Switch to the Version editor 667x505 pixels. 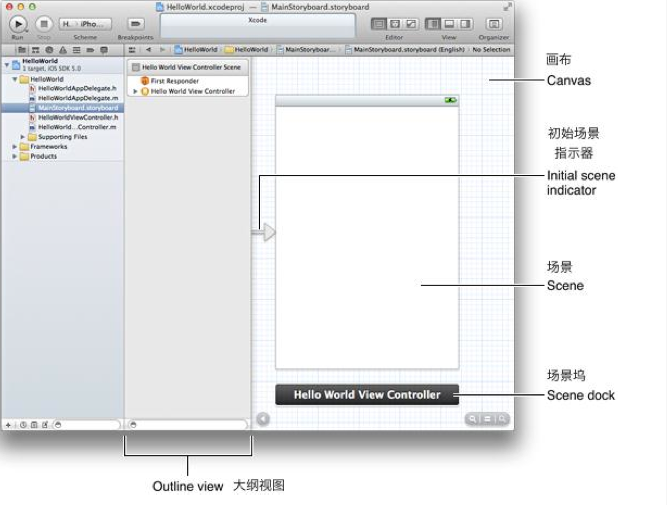(x=411, y=24)
